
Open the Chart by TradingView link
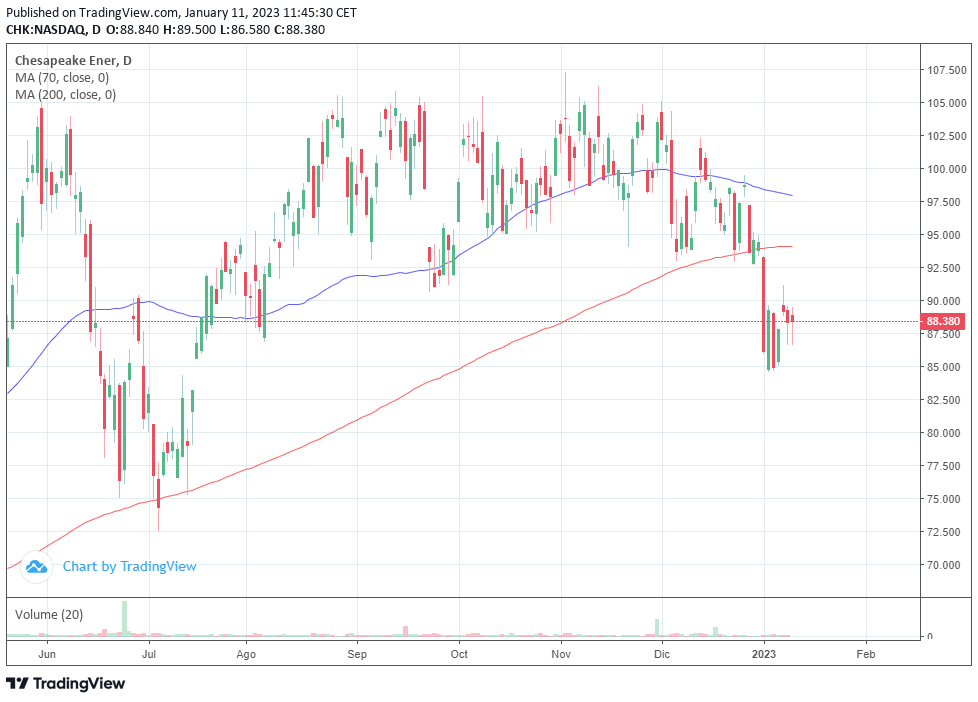tap(129, 566)
